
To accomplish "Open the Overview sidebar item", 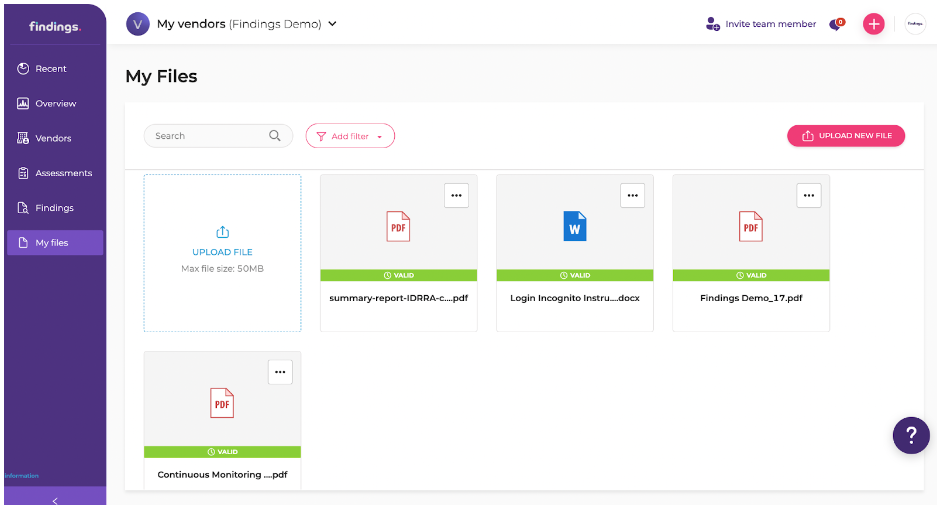I will click(55, 103).
